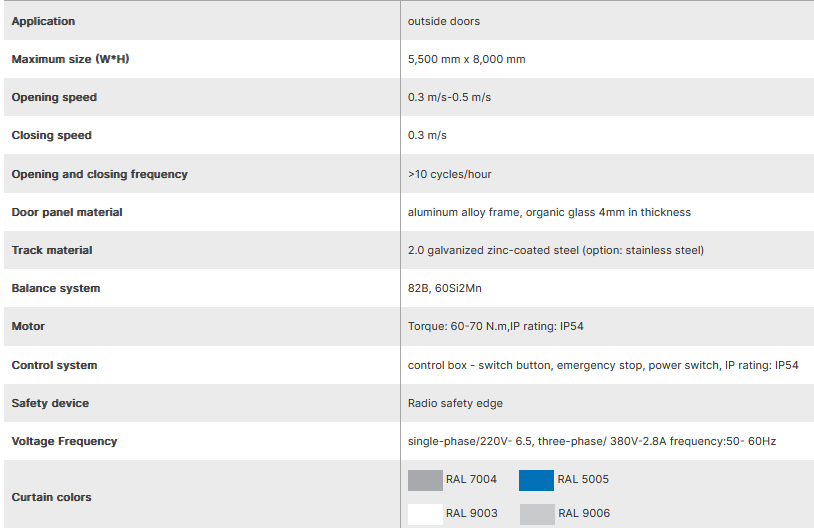Click the Door panel material label
Viewport: 814px width, 528px height.
pos(67,212)
